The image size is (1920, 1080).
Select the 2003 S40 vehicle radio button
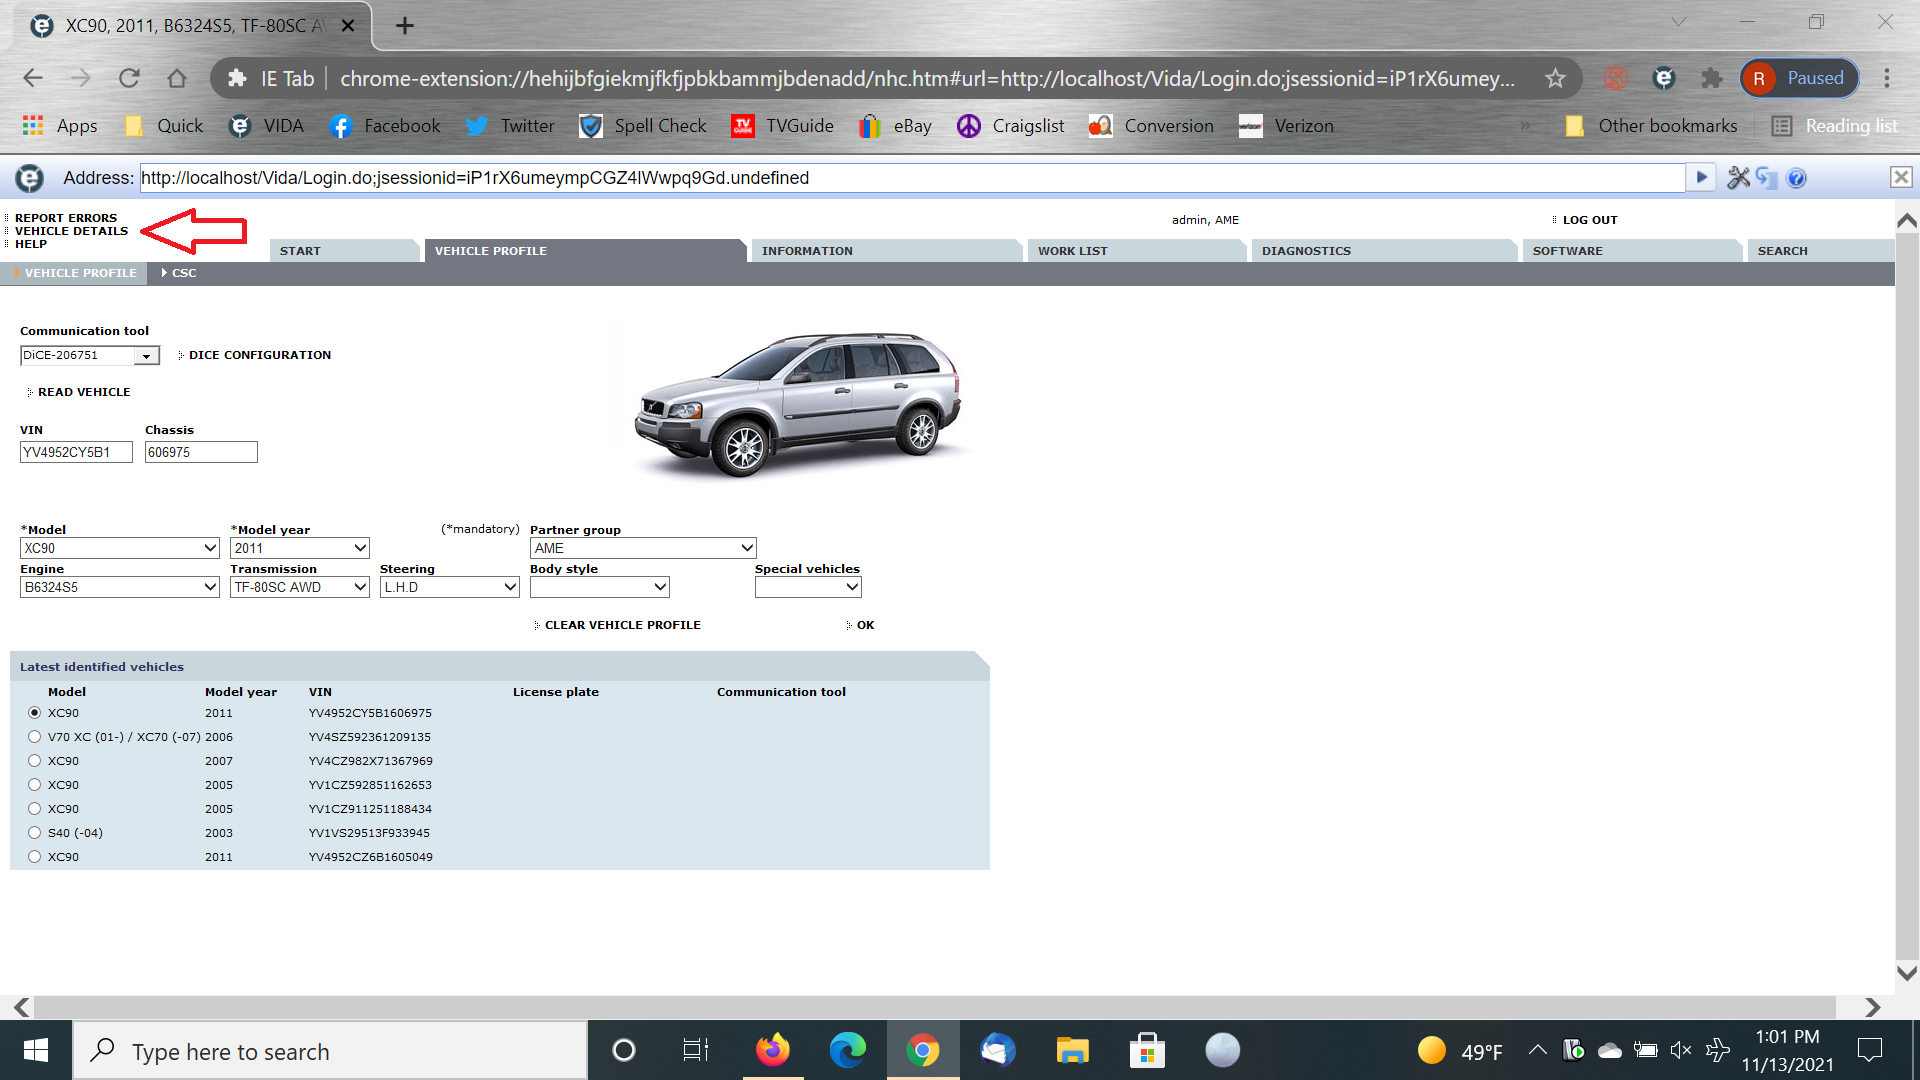[35, 833]
